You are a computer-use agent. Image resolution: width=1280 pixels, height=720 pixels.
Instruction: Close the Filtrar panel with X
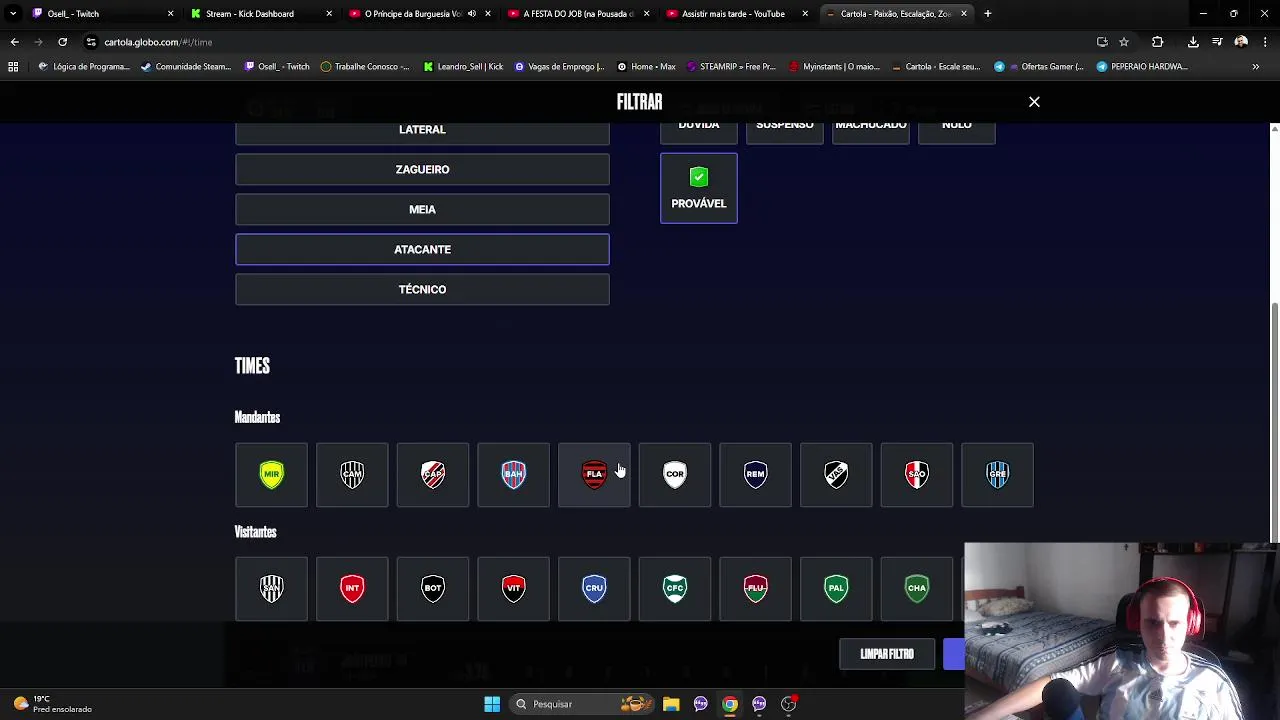pos(1034,102)
